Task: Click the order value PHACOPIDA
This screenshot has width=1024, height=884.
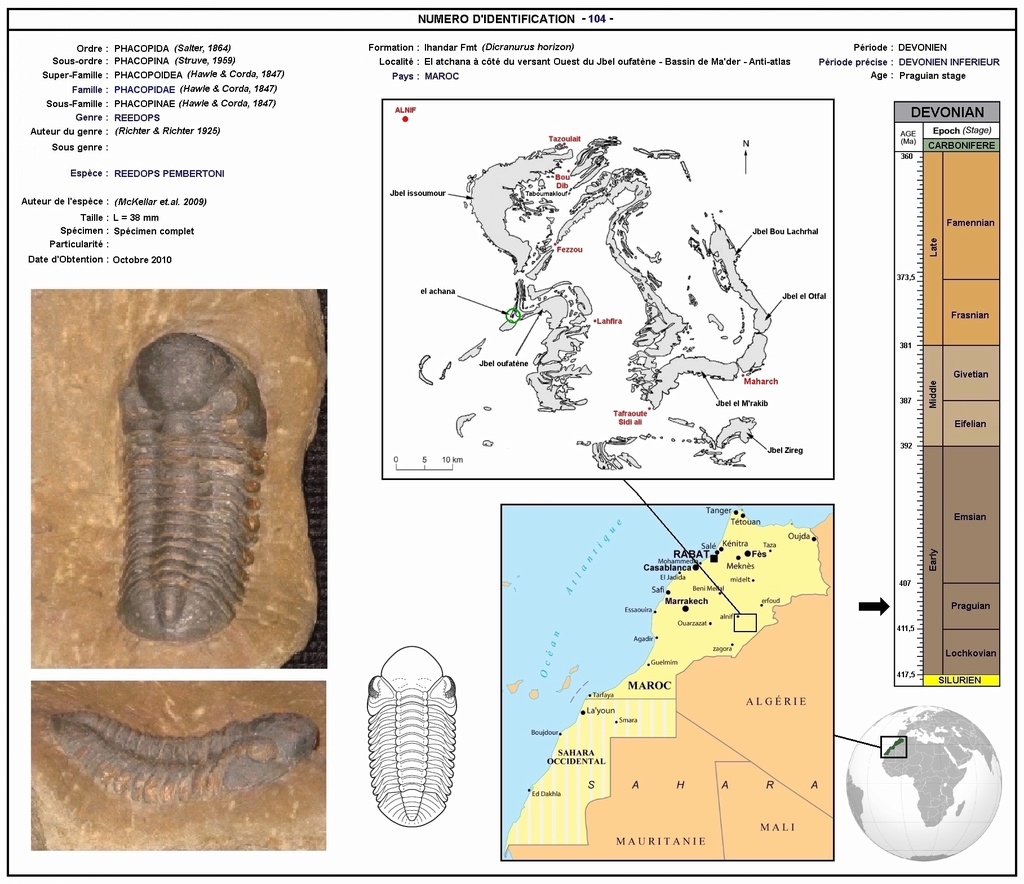Action: pos(142,48)
